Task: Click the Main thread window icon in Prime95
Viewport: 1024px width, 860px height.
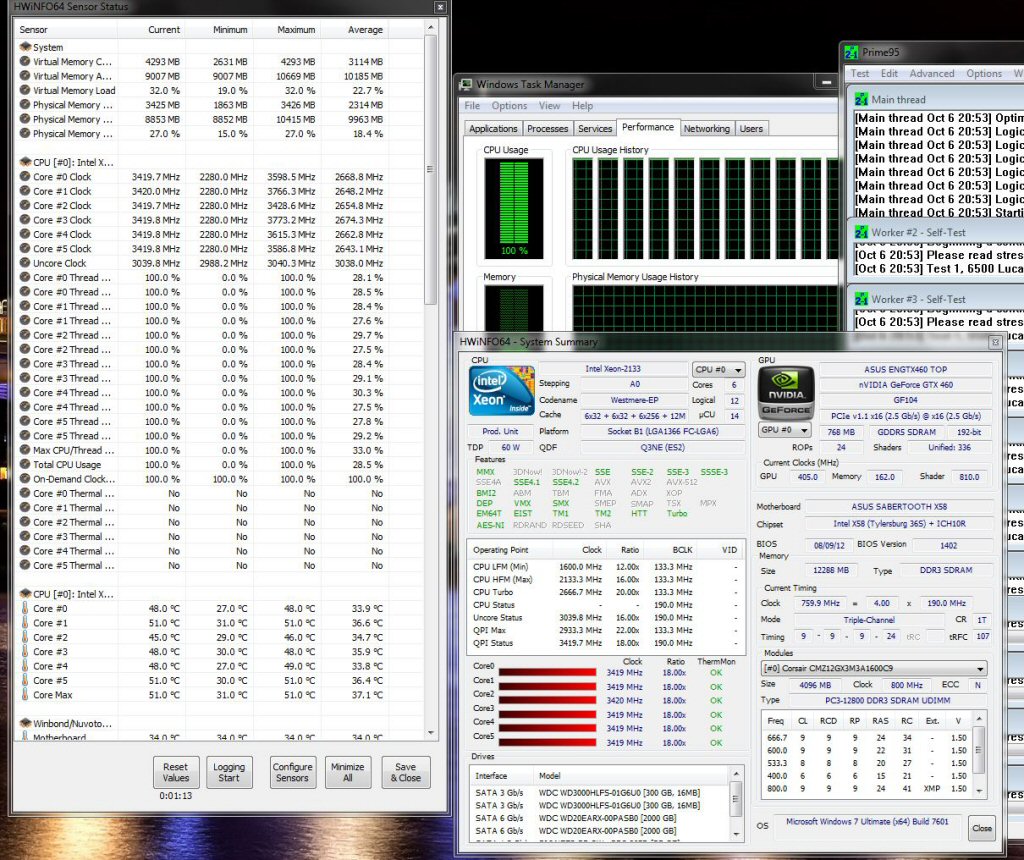Action: tap(861, 99)
